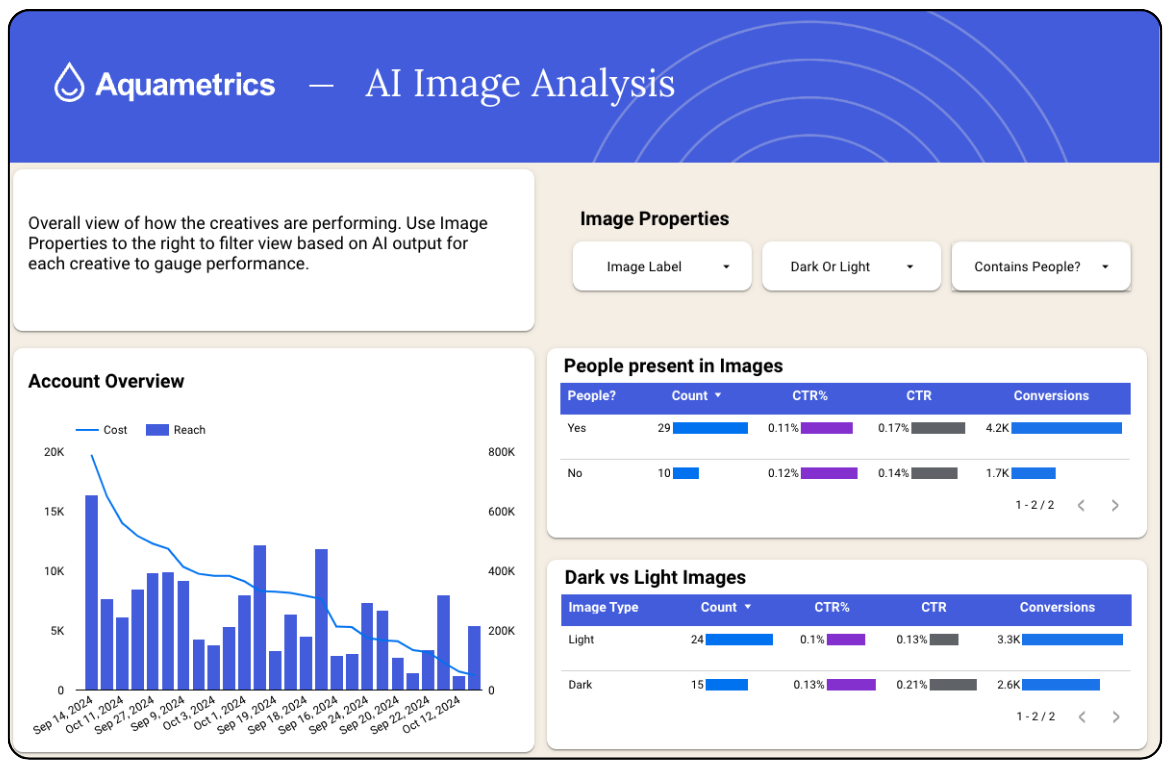Click the Aquametrics water drop logo

coord(69,83)
